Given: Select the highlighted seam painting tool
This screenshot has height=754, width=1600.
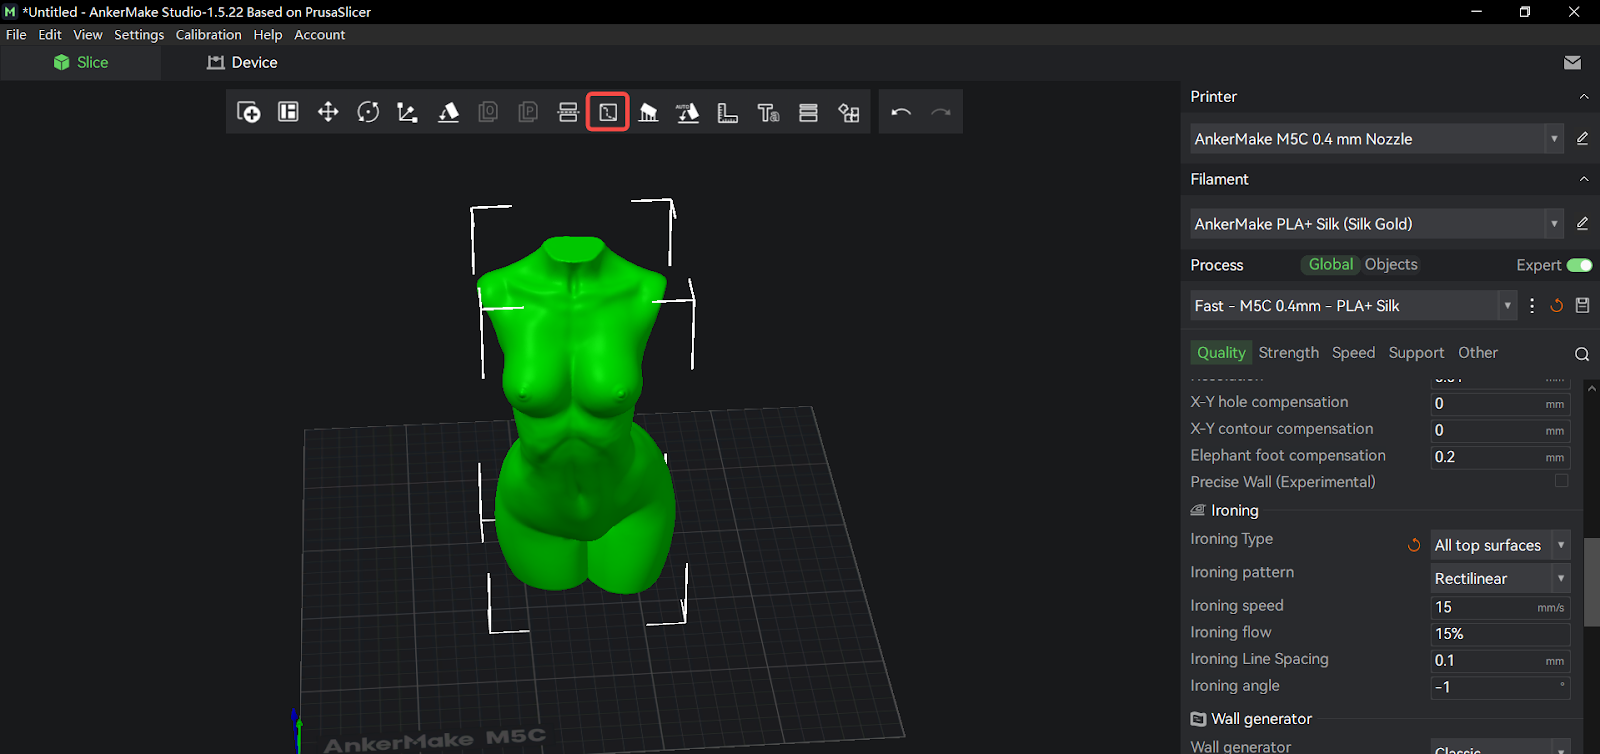Looking at the screenshot, I should click(x=608, y=112).
